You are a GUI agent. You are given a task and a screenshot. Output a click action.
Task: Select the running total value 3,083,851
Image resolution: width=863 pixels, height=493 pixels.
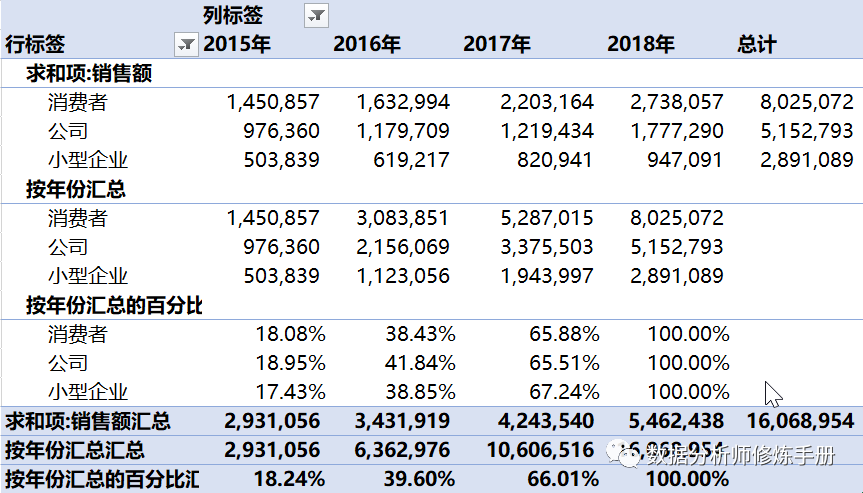click(x=403, y=218)
